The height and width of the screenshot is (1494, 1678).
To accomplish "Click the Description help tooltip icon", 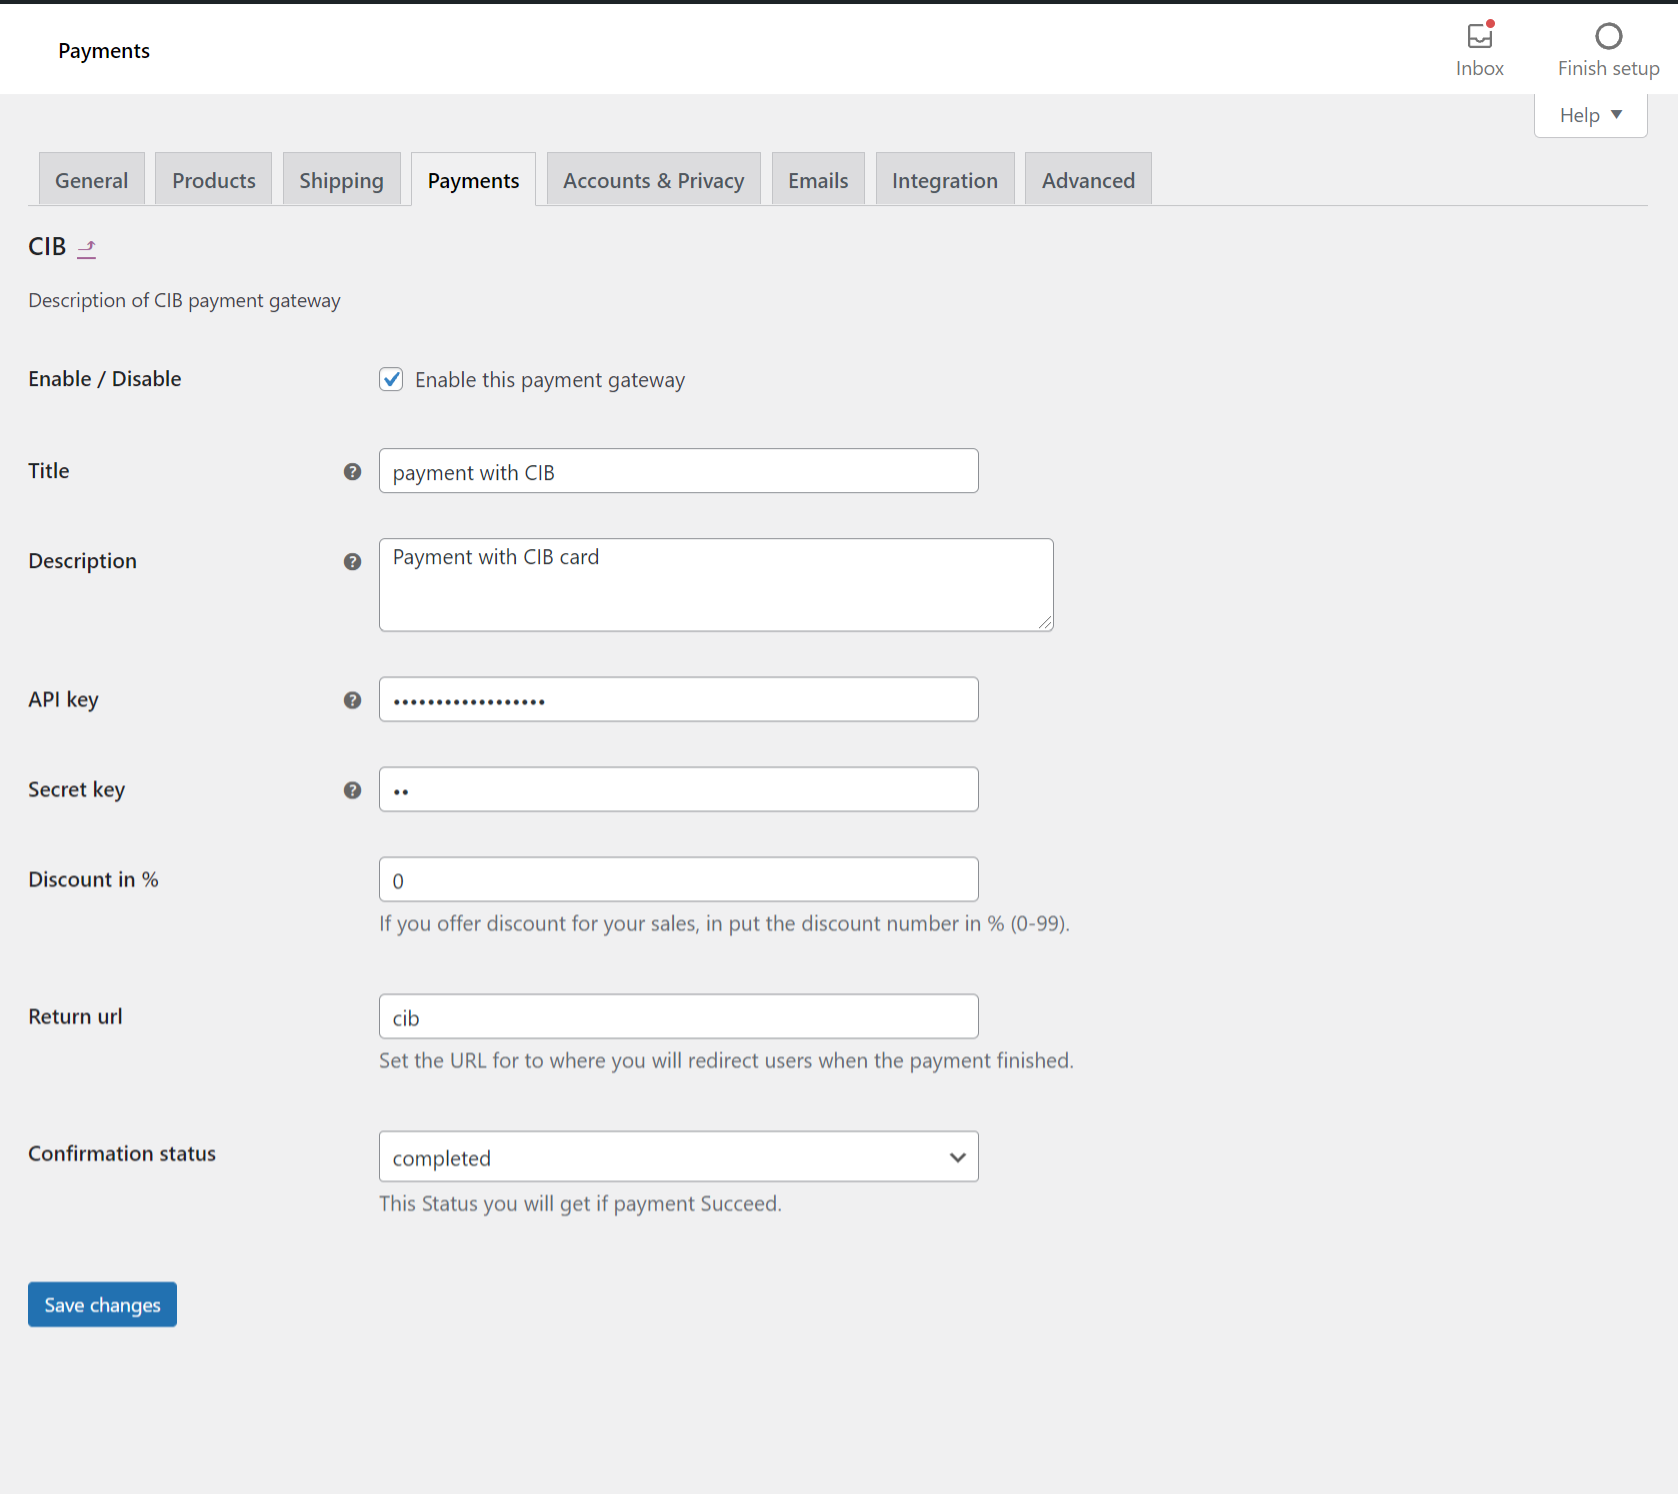I will click(x=352, y=561).
